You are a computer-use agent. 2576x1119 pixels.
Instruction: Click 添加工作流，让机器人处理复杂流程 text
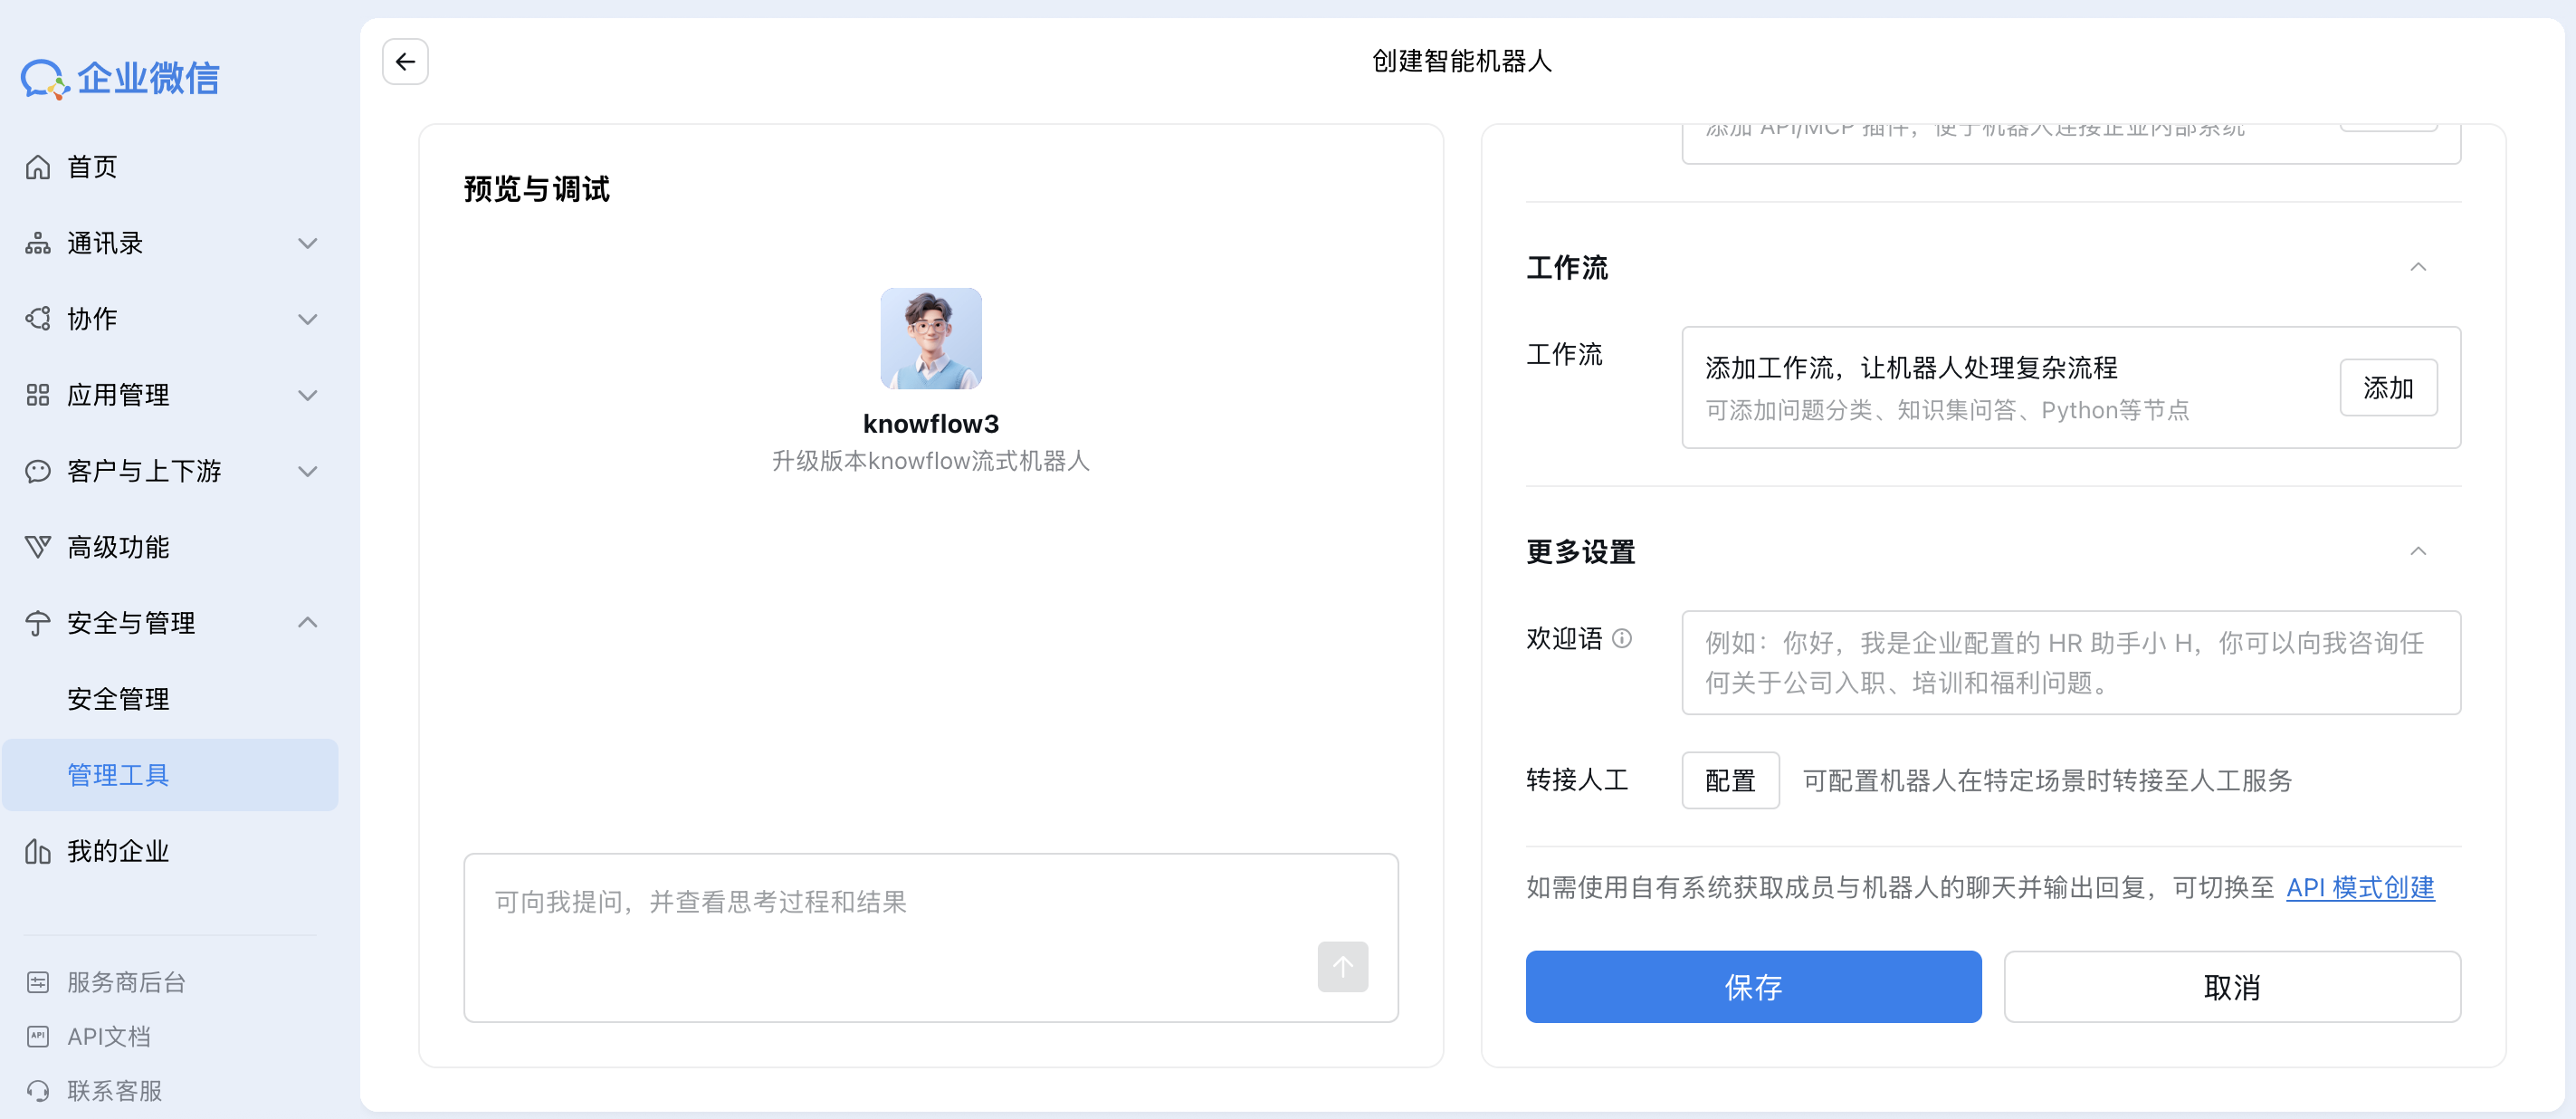coord(1911,368)
